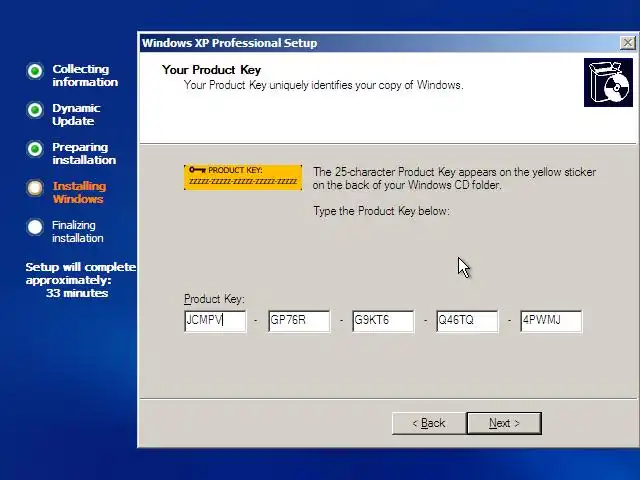
Task: Focus the fourth key field Q46TQ
Action: click(467, 321)
